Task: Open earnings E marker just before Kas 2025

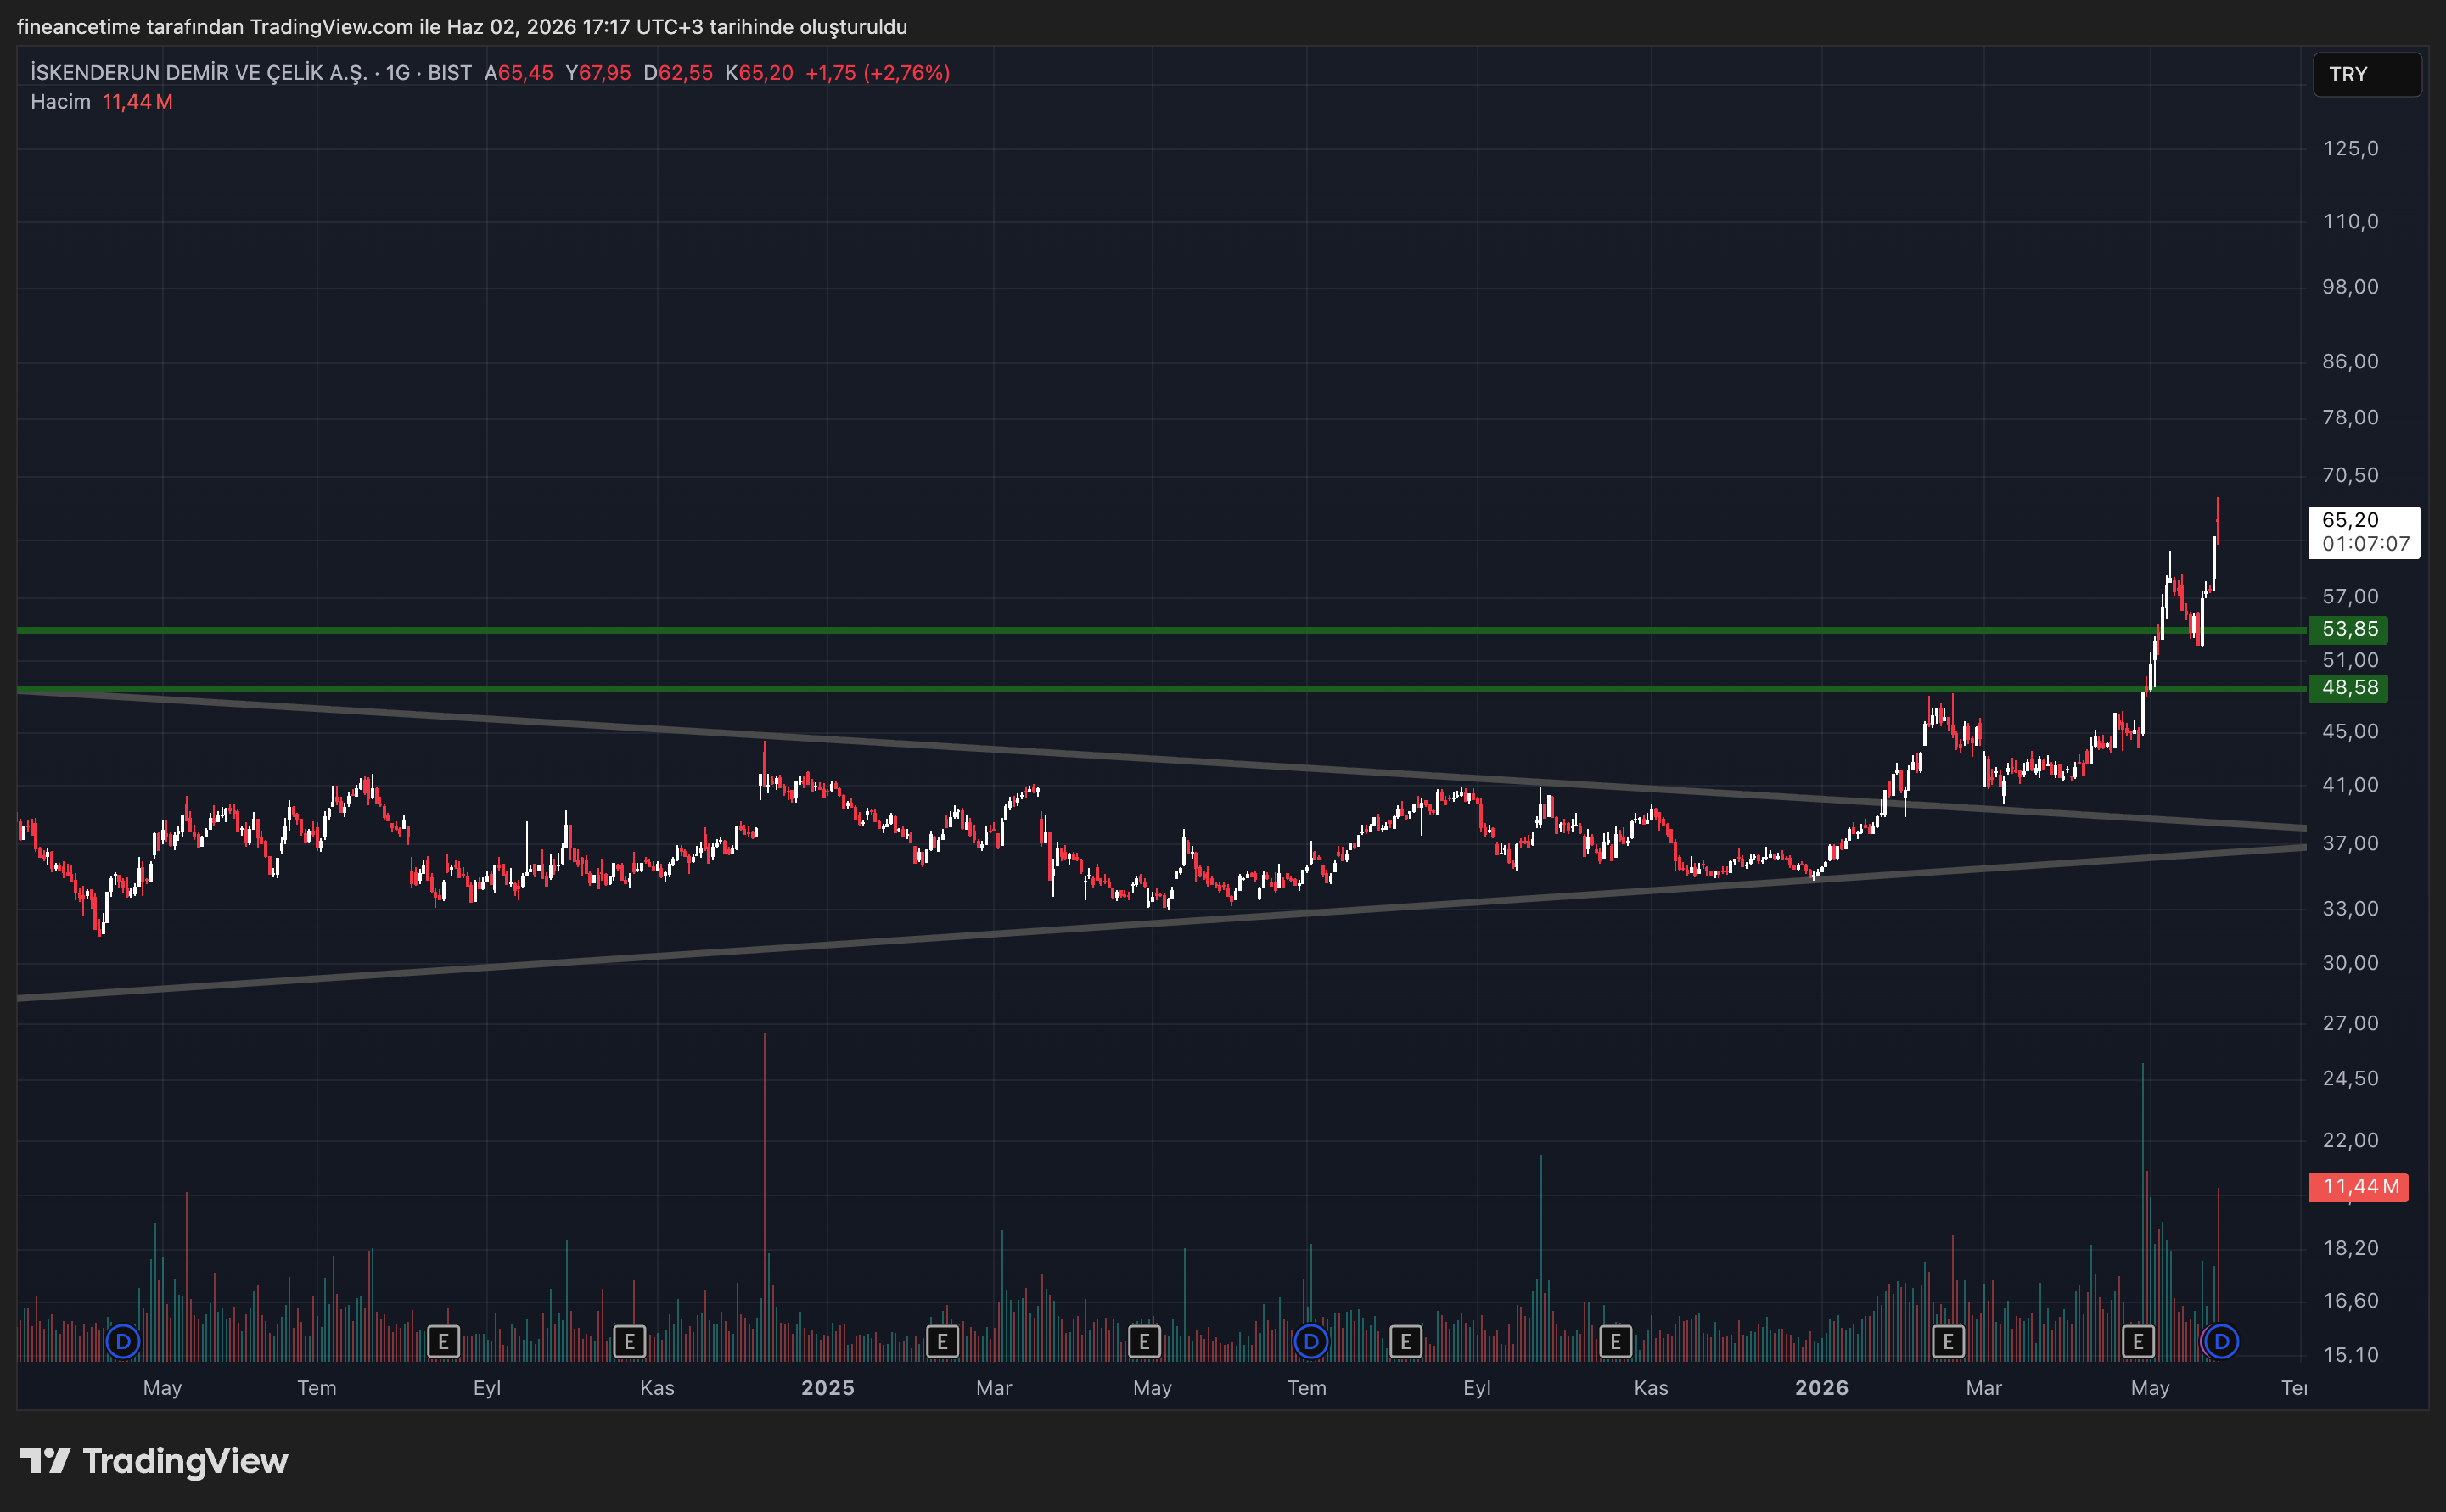Action: tap(1615, 1341)
